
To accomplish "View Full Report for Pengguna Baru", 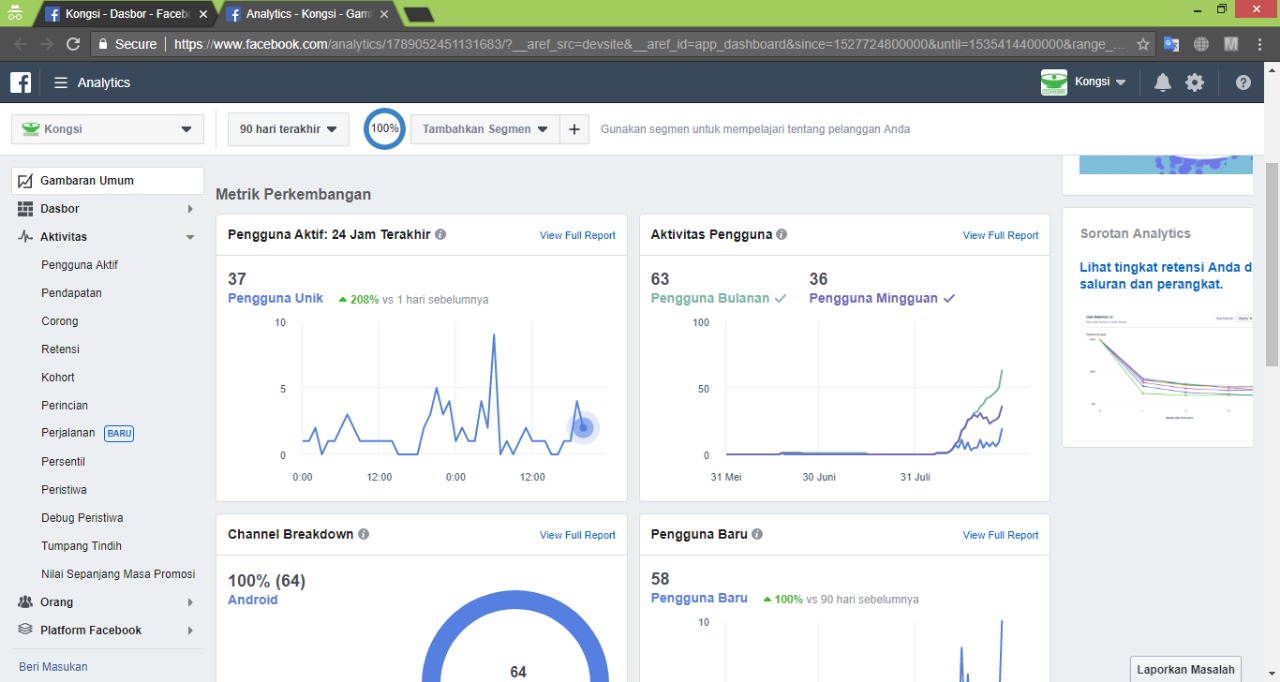I will (x=1001, y=535).
